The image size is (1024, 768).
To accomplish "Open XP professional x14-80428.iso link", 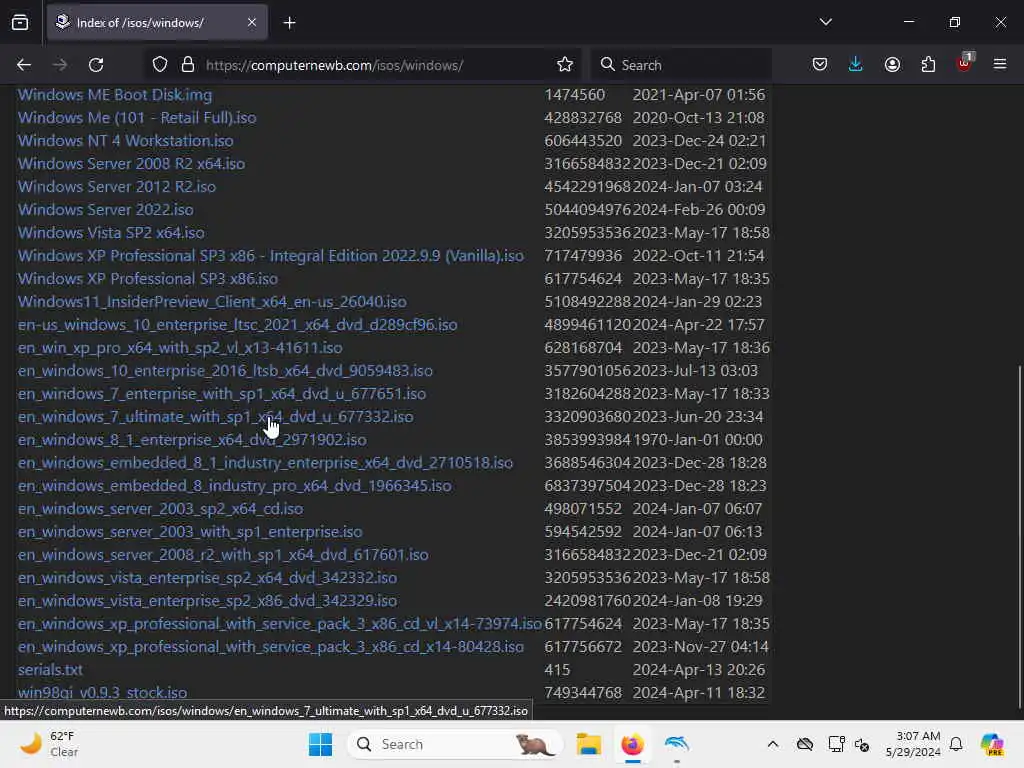I will 270,647.
